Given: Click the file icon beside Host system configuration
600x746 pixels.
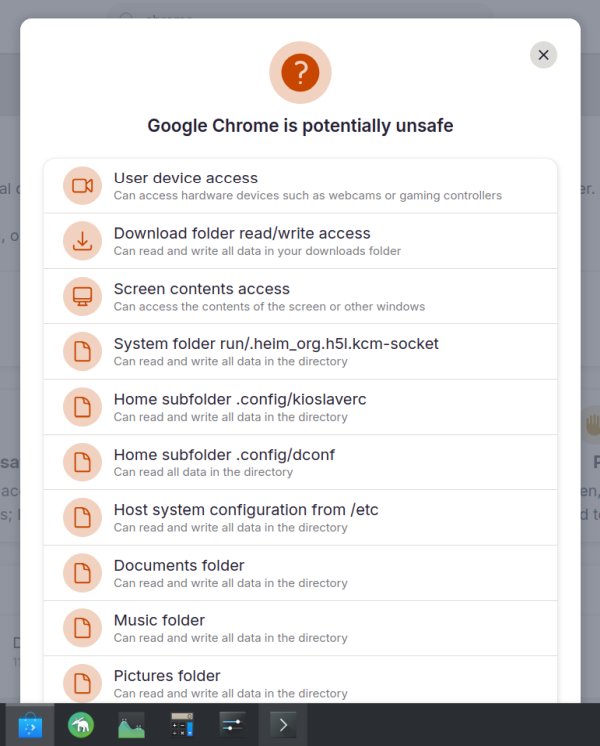Looking at the screenshot, I should click(x=82, y=517).
